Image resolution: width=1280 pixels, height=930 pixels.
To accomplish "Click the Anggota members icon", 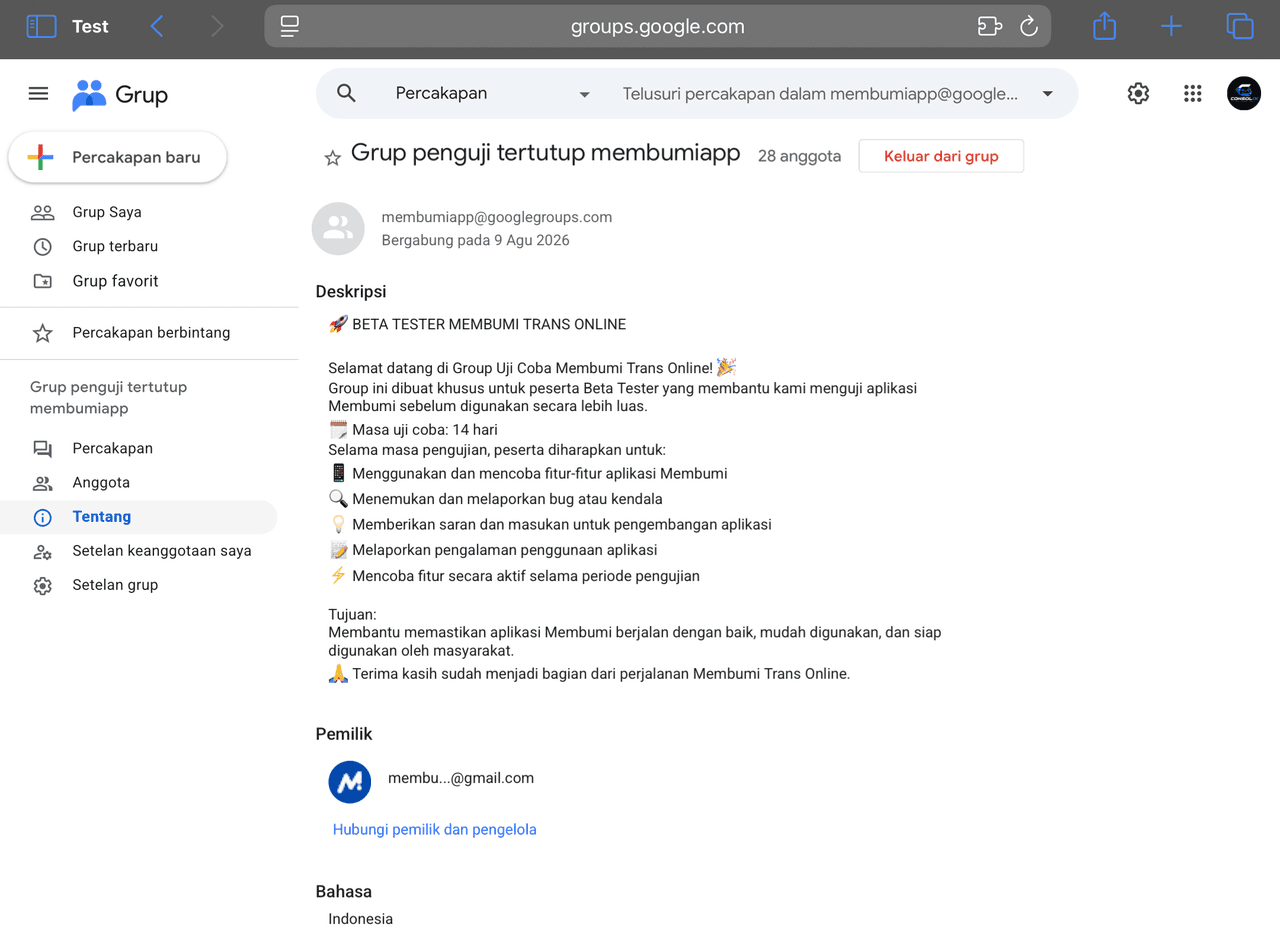I will pos(42,483).
